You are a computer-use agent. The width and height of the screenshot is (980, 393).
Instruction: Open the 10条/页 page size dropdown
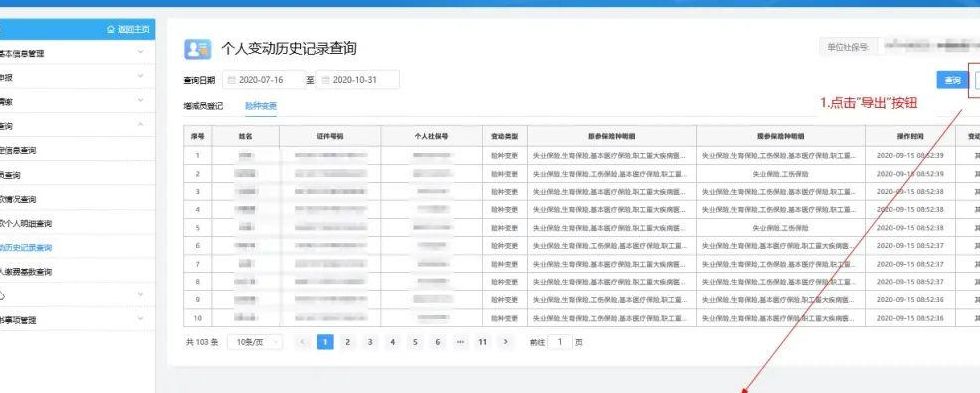coord(254,342)
